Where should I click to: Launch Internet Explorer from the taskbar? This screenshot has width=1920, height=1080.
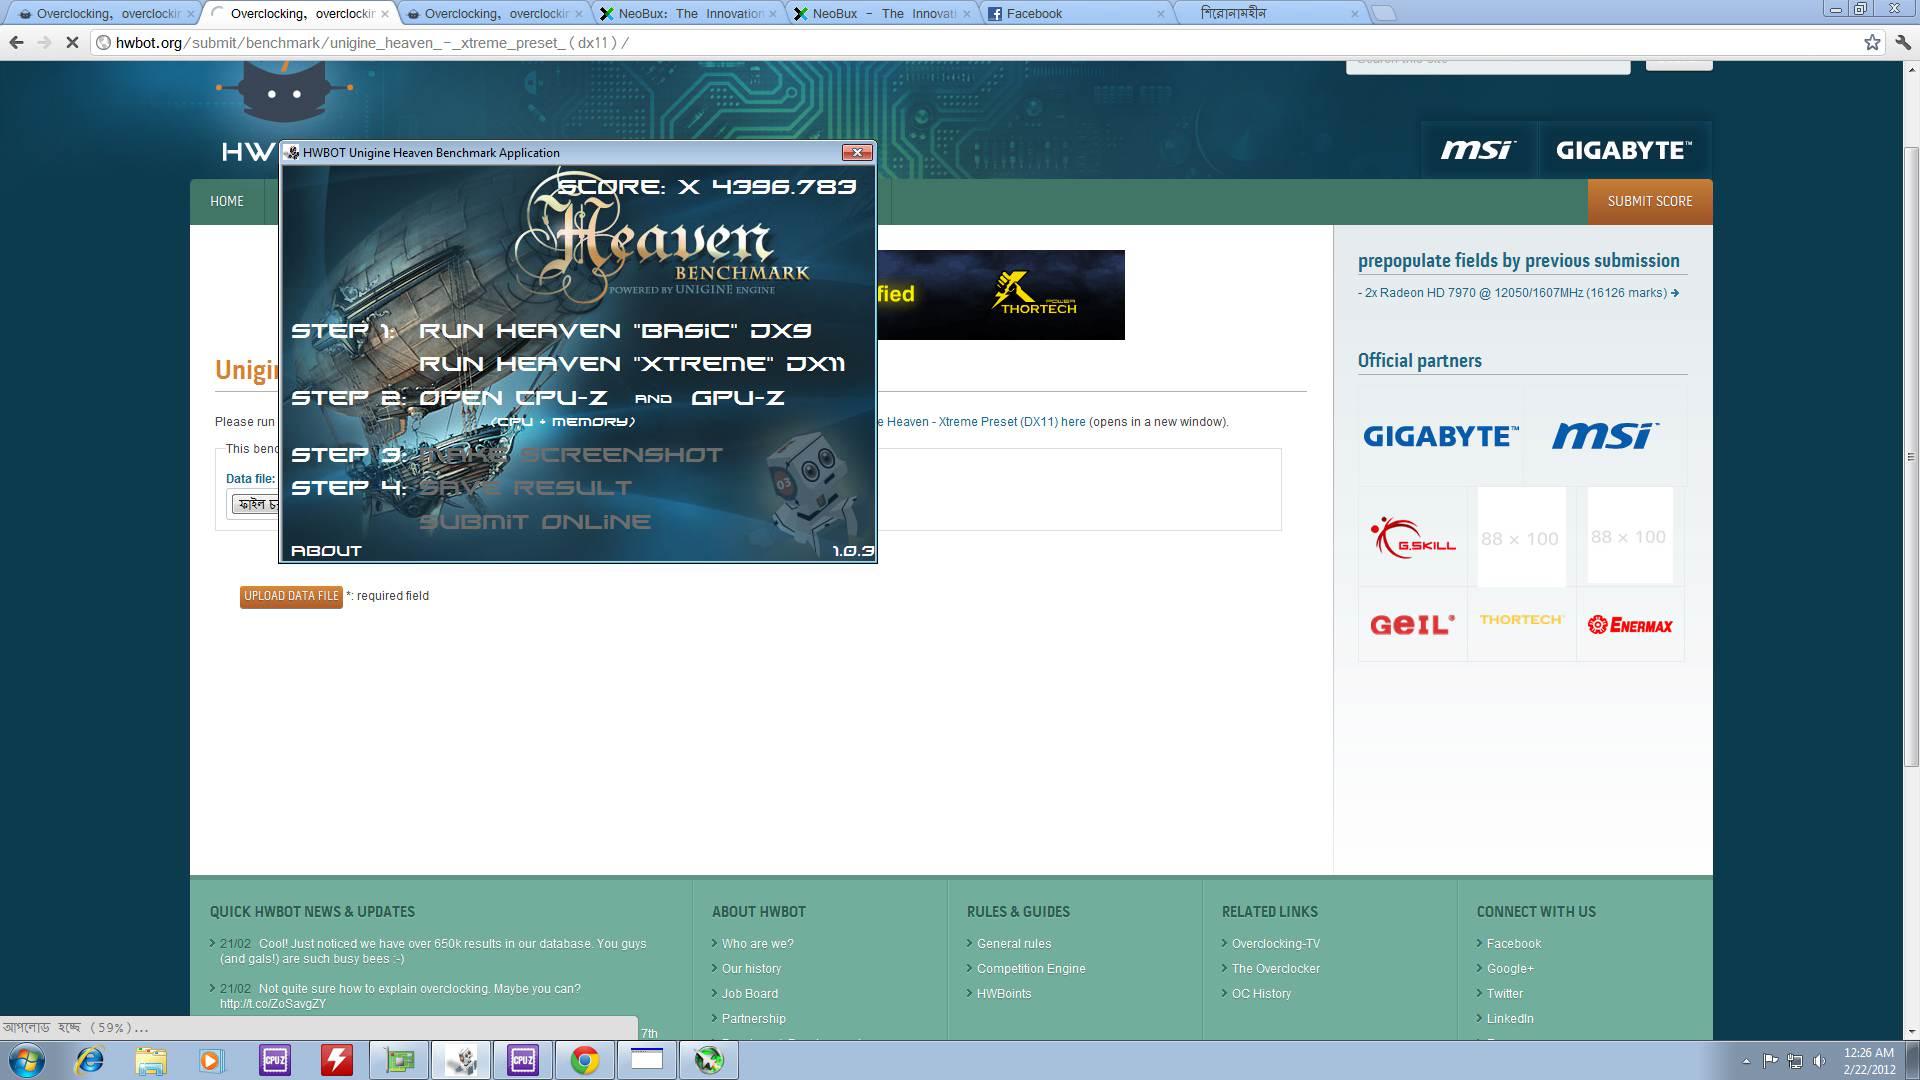tap(90, 1060)
